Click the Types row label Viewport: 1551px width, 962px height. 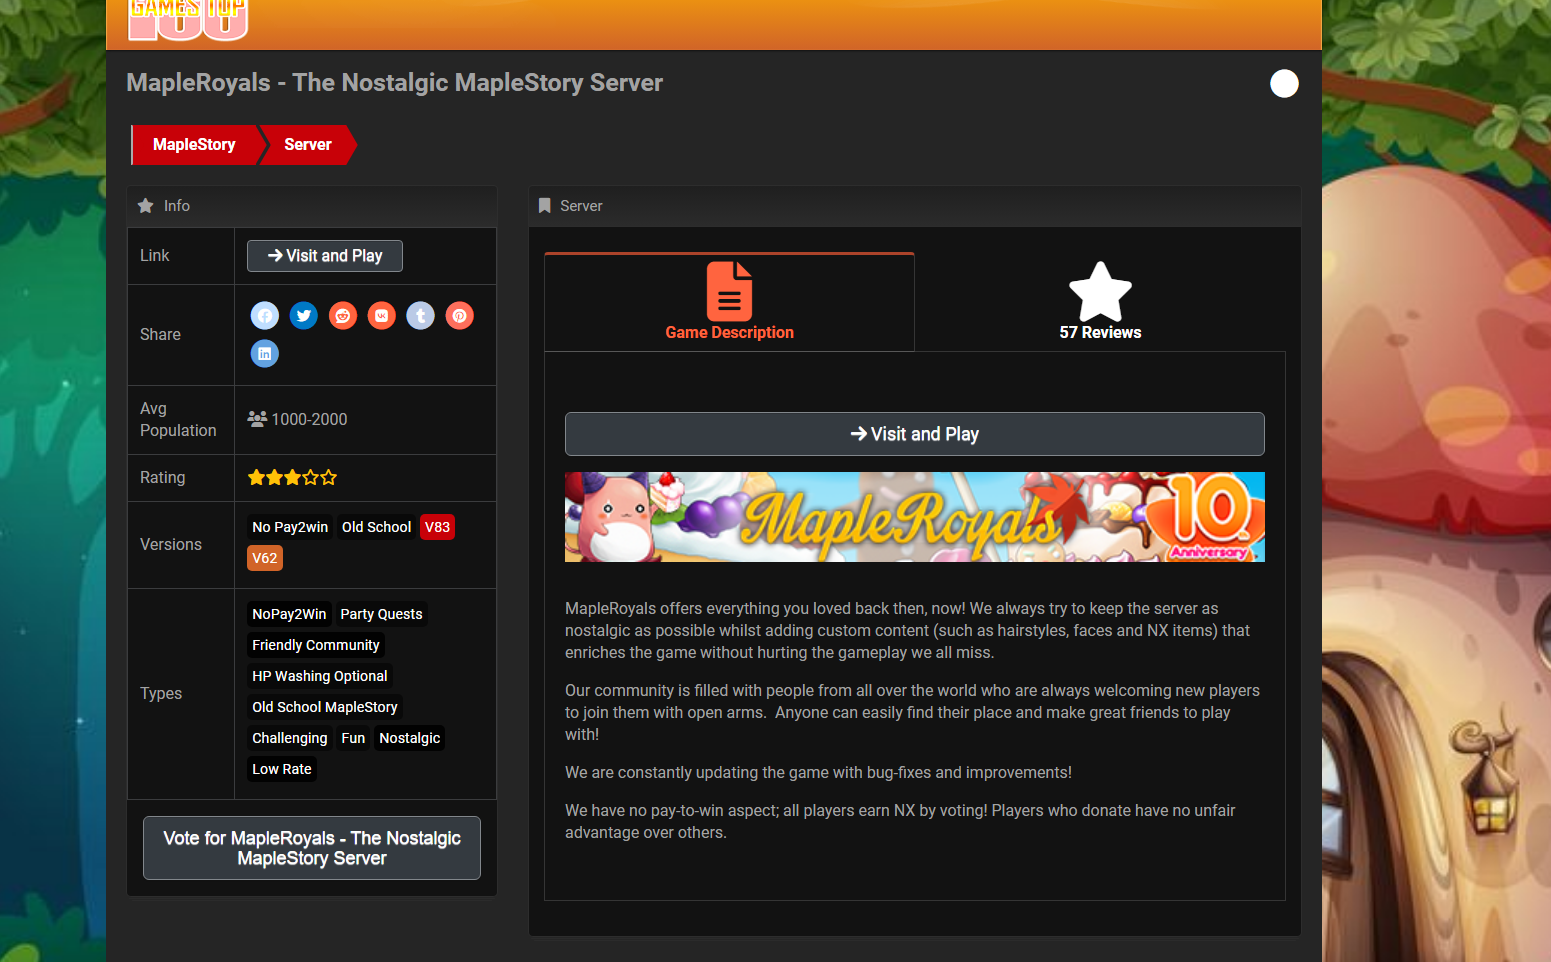[161, 694]
